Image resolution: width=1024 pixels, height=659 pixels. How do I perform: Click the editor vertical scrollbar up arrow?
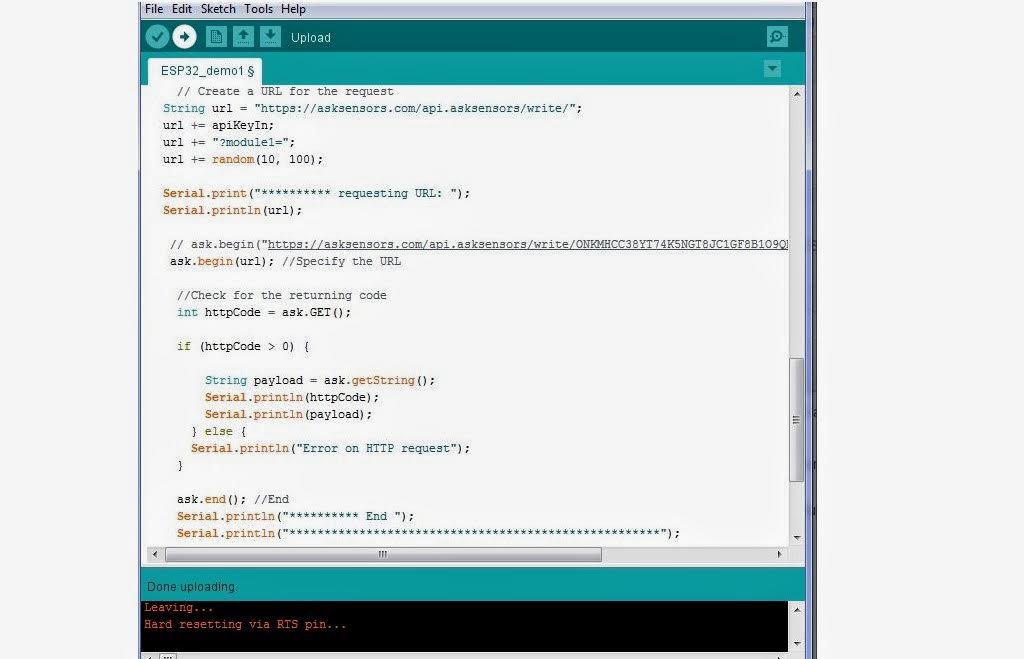[x=797, y=94]
